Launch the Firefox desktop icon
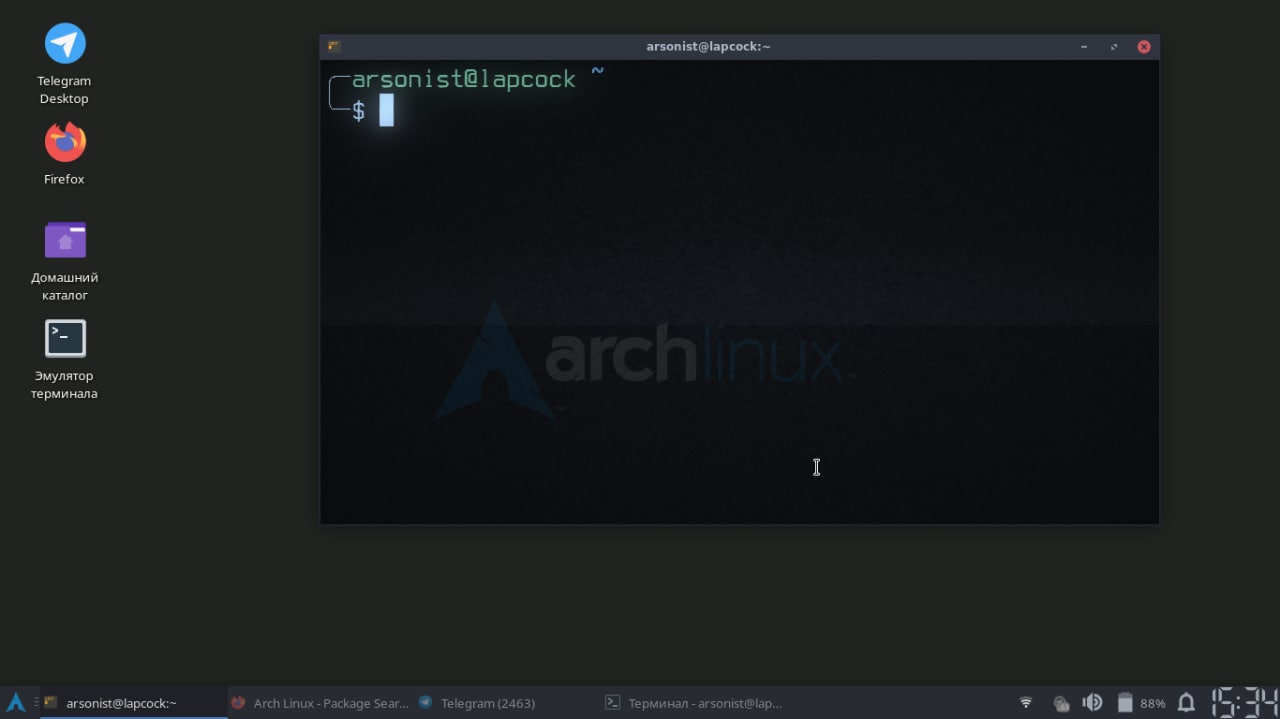1280x719 pixels. (65, 142)
